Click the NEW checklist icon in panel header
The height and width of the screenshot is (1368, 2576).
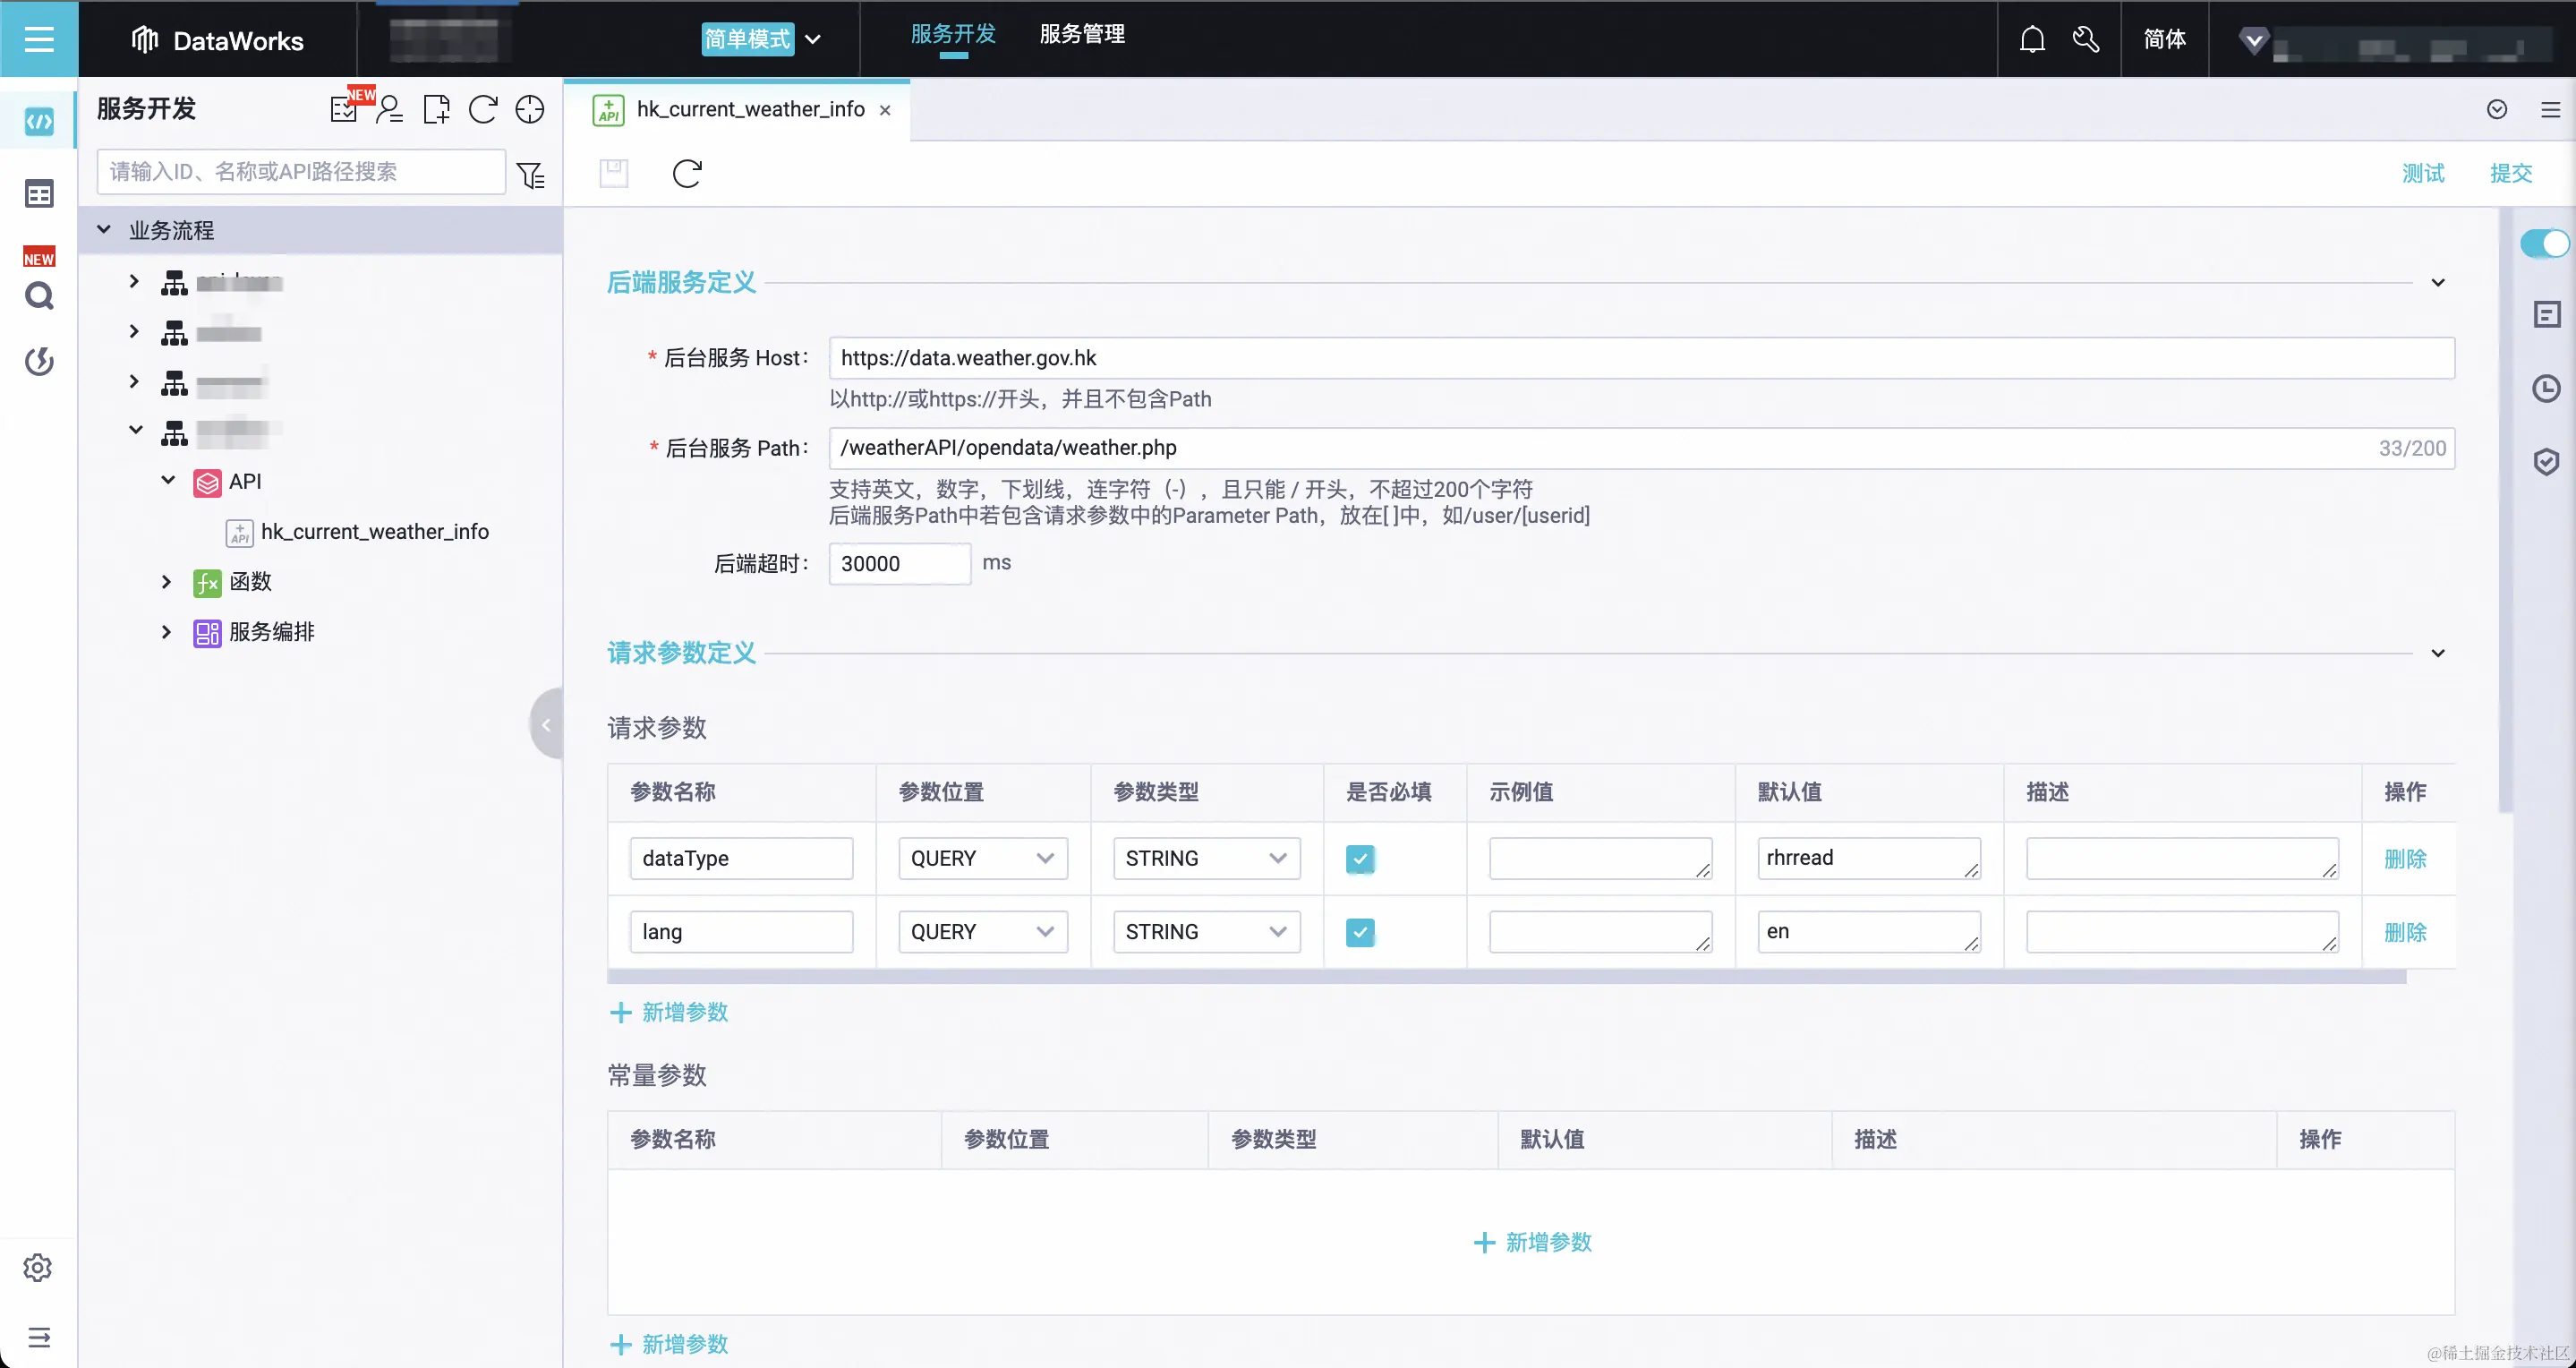[x=344, y=109]
